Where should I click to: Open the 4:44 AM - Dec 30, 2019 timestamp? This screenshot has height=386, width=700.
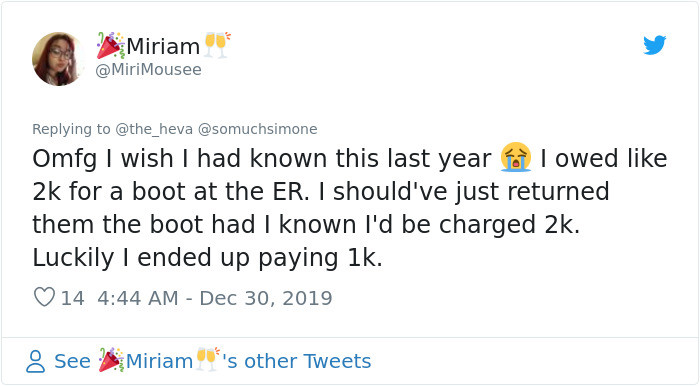point(215,298)
